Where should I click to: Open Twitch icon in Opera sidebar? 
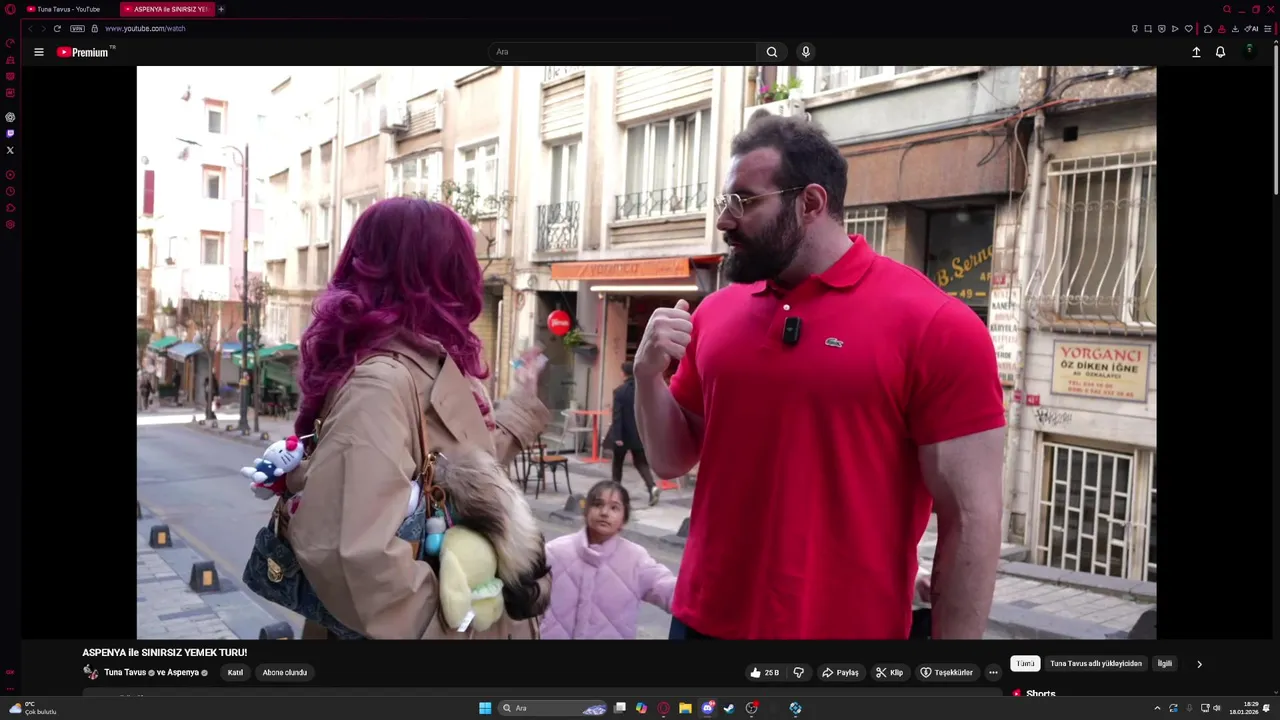coord(10,133)
